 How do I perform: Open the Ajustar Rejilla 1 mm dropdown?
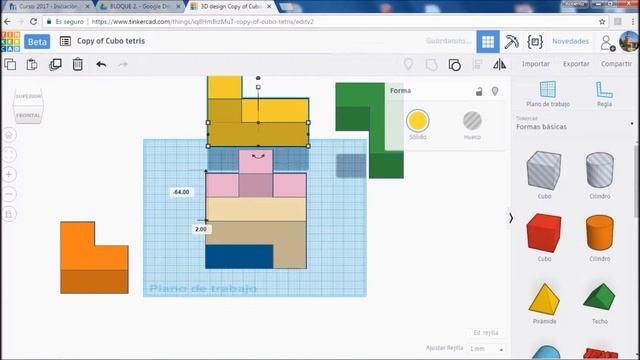tap(486, 349)
